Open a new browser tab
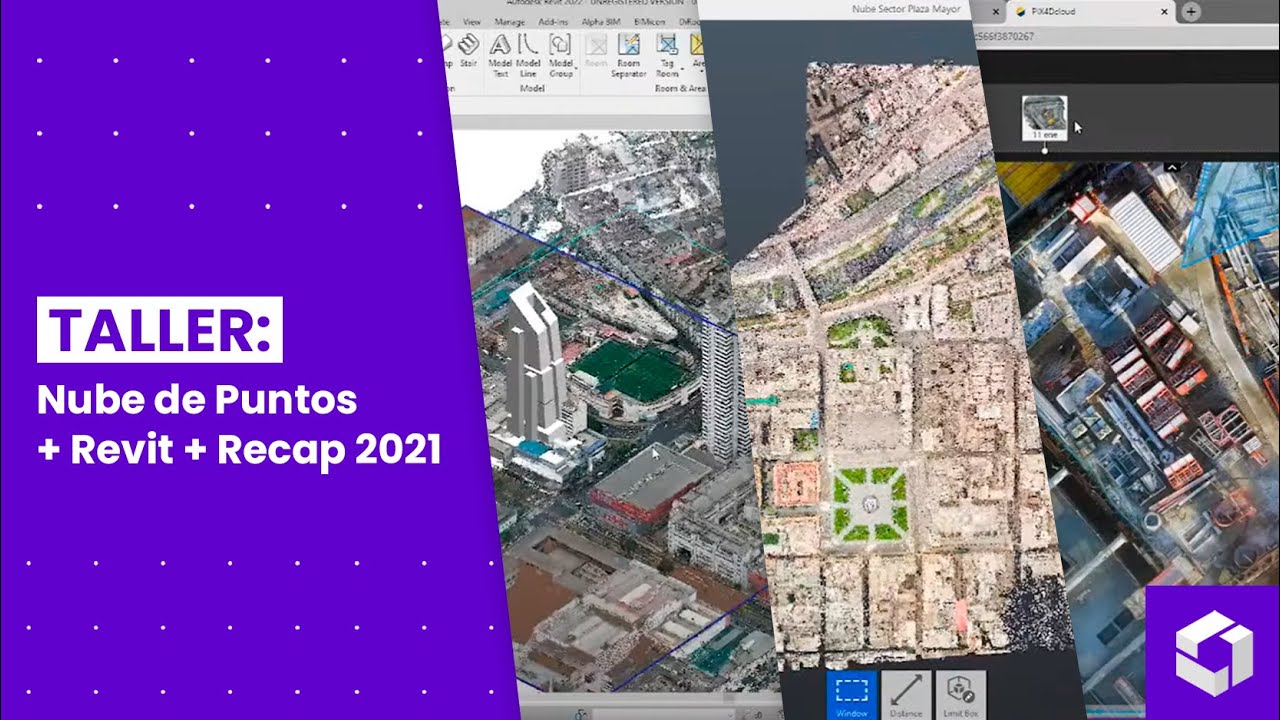 pos(1191,12)
